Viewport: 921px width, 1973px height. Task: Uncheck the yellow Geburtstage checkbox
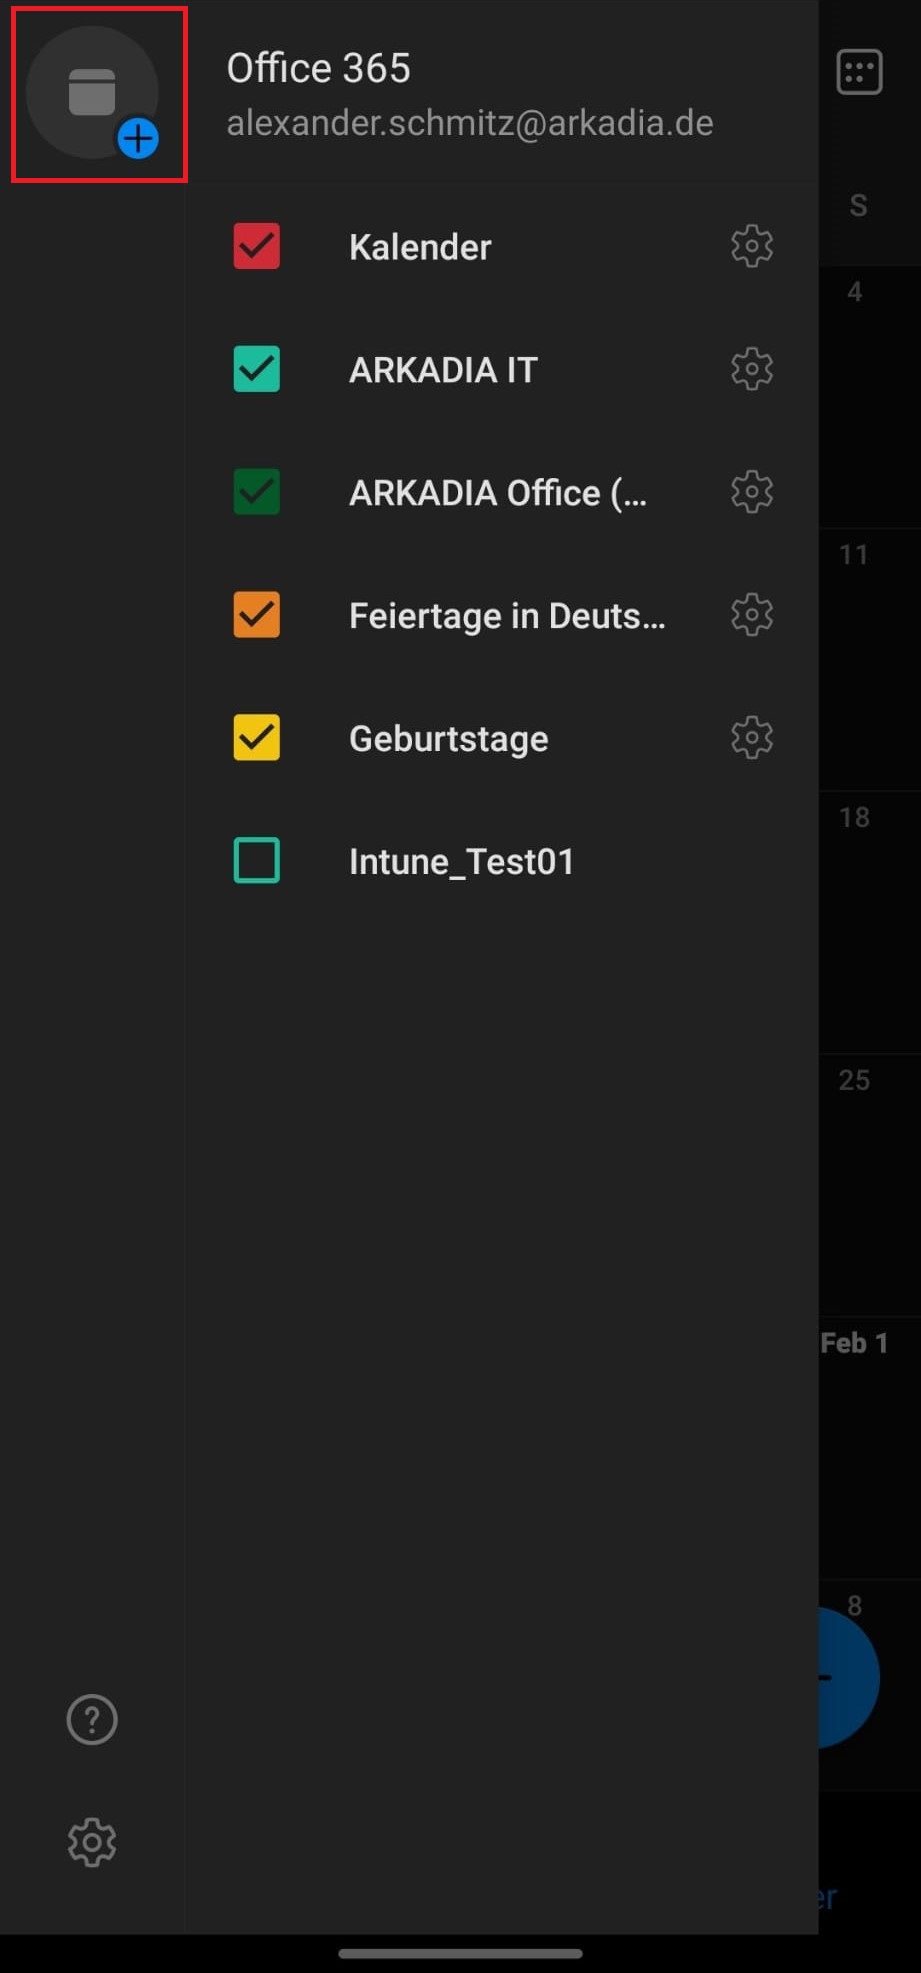coord(257,738)
